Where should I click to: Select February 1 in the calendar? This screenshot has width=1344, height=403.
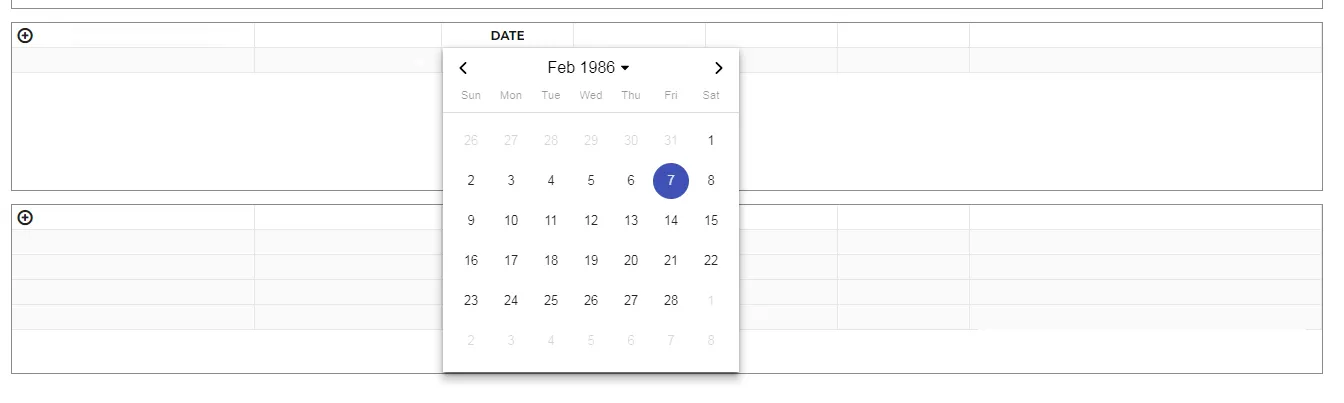pos(711,141)
